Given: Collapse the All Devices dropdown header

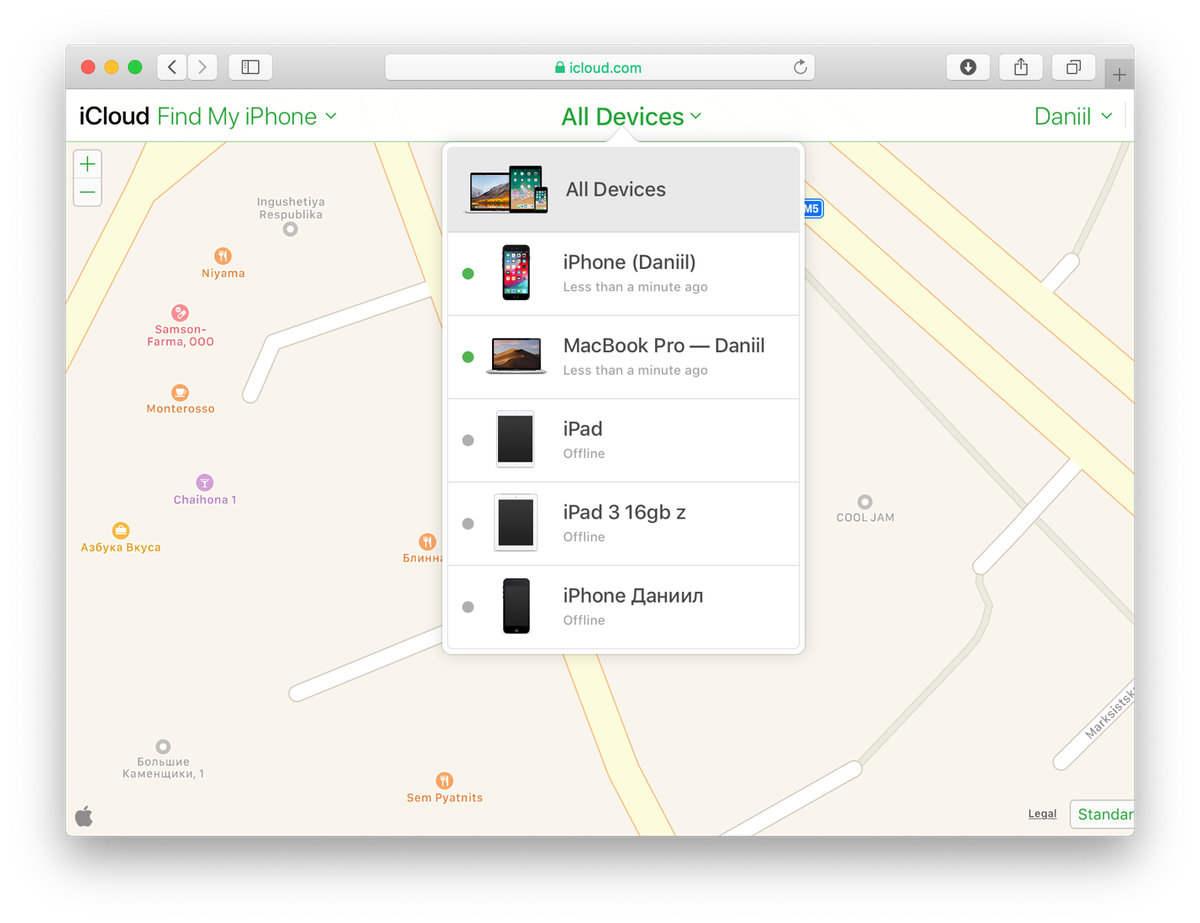Looking at the screenshot, I should (x=632, y=116).
